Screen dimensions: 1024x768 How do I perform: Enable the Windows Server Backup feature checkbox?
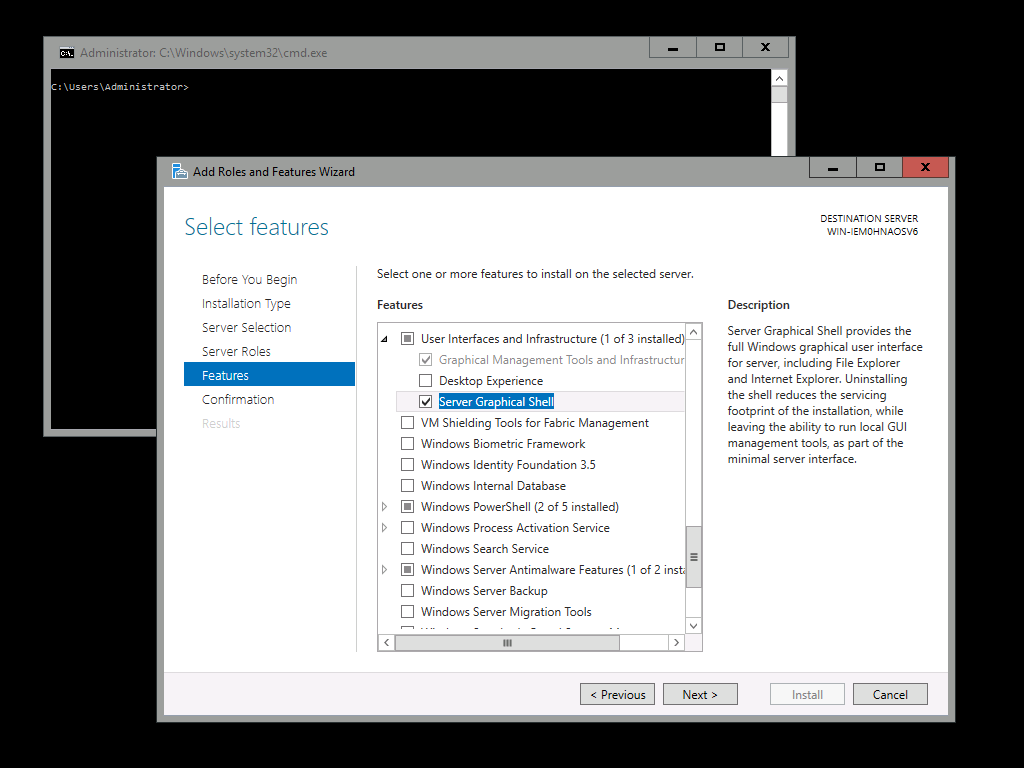coord(407,591)
